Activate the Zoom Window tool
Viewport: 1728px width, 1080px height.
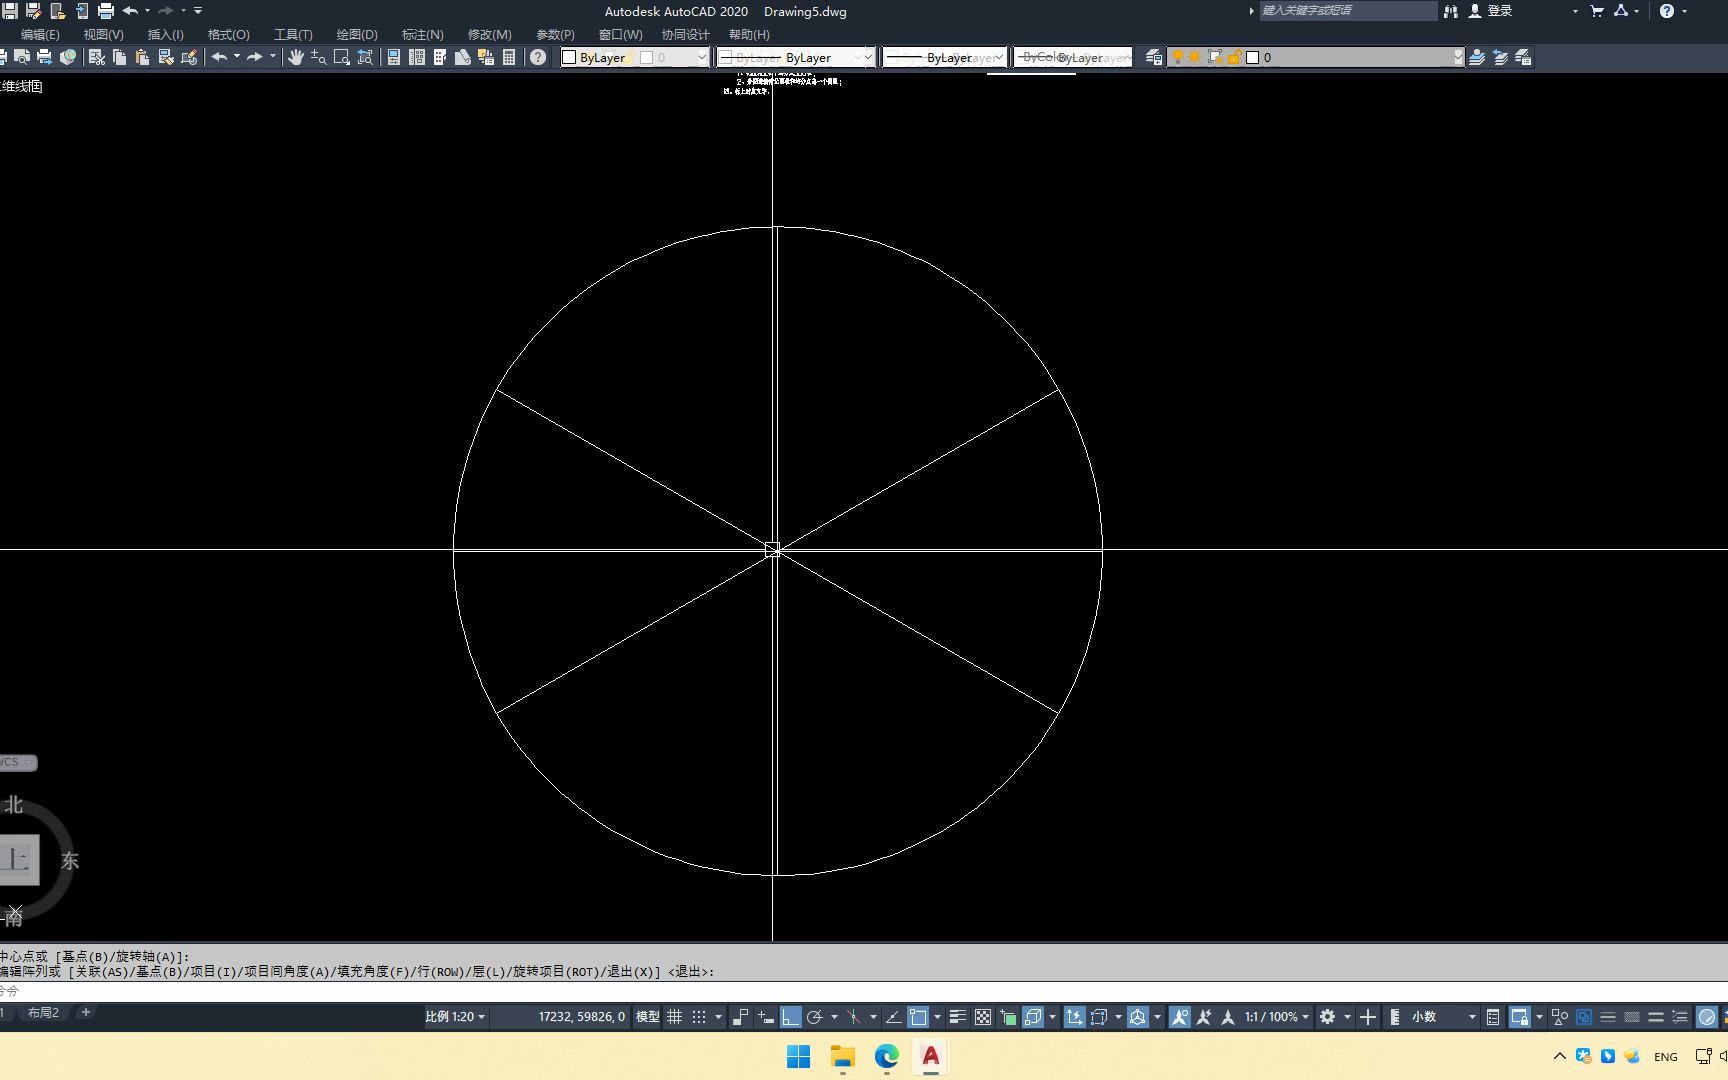(x=342, y=57)
